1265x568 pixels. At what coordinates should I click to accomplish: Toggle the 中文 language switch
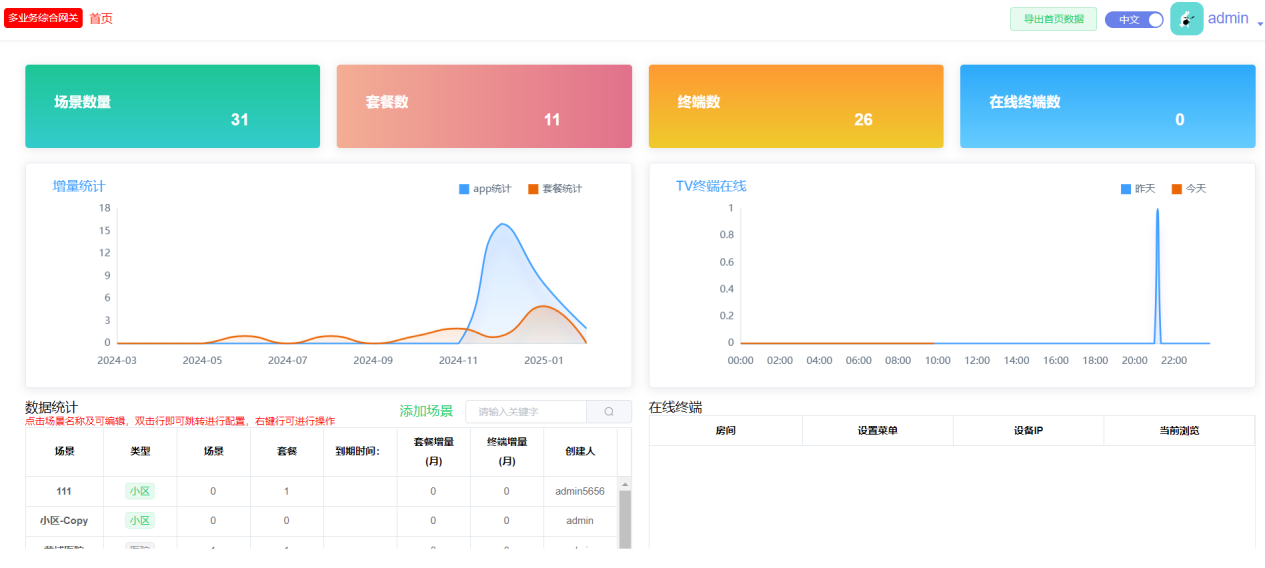(x=1134, y=19)
